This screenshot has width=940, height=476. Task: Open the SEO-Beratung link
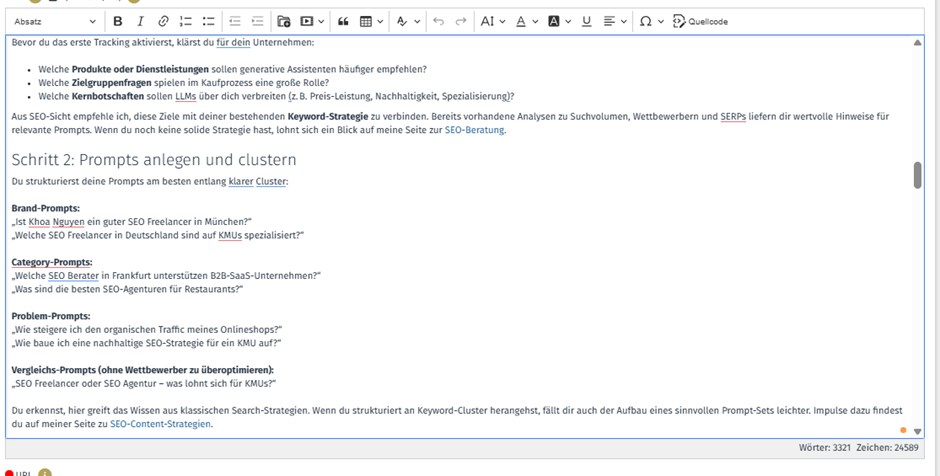[475, 130]
